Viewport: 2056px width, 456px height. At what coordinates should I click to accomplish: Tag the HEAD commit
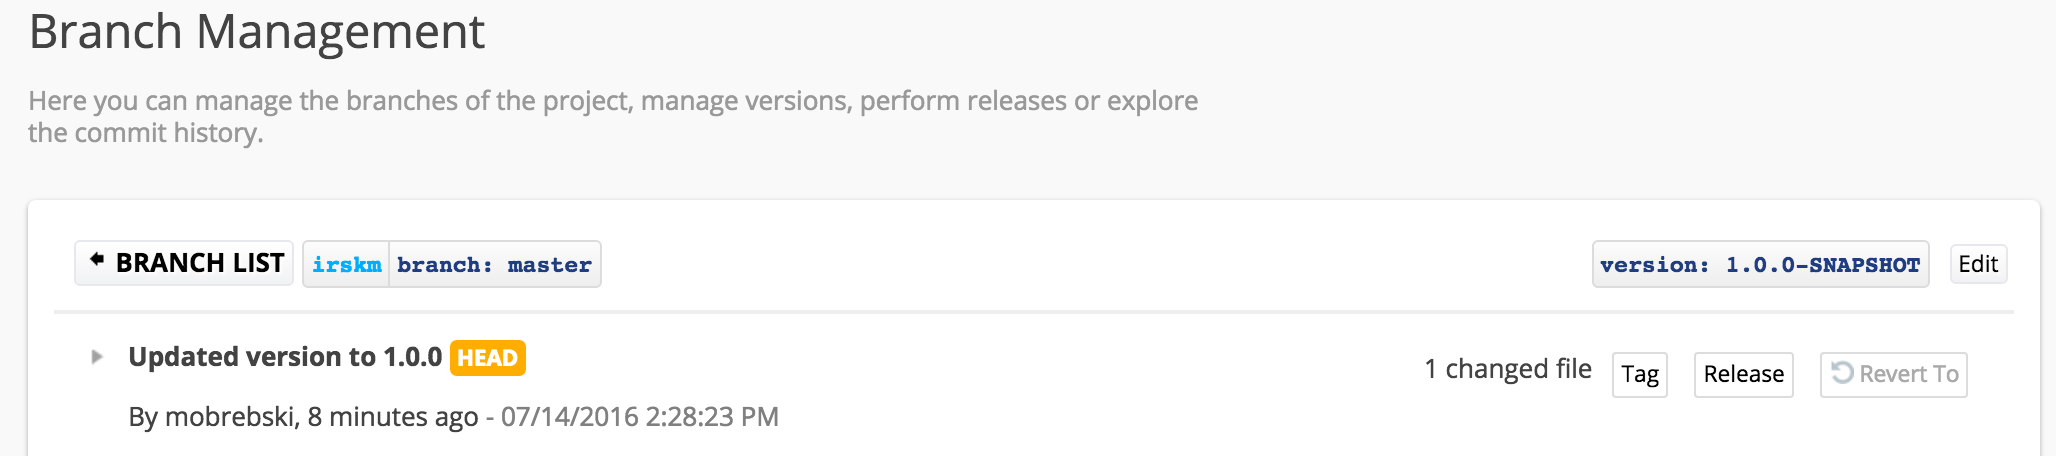tap(1640, 374)
